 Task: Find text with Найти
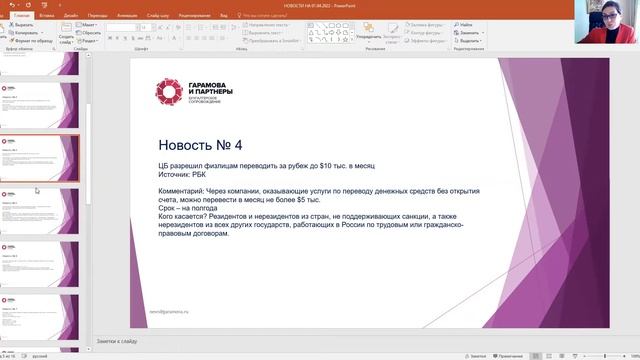pos(463,25)
